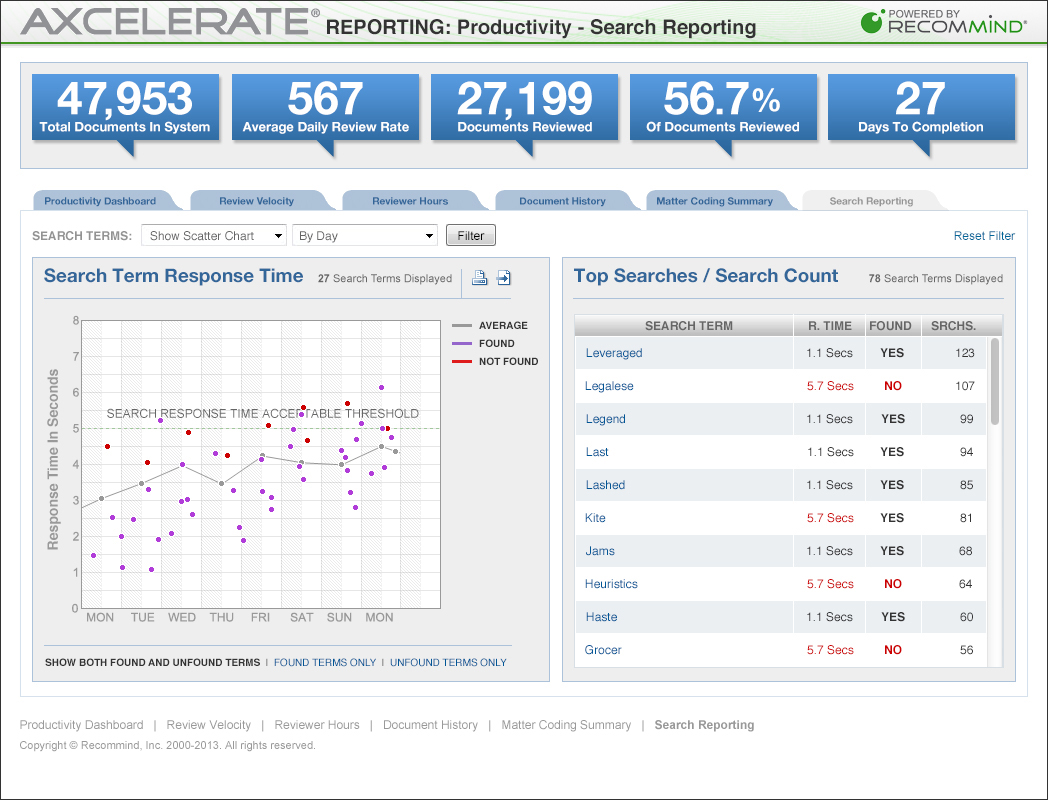Click the 5.7 Secs time for Kite
Viewport: 1048px width, 800px height.
coord(829,518)
